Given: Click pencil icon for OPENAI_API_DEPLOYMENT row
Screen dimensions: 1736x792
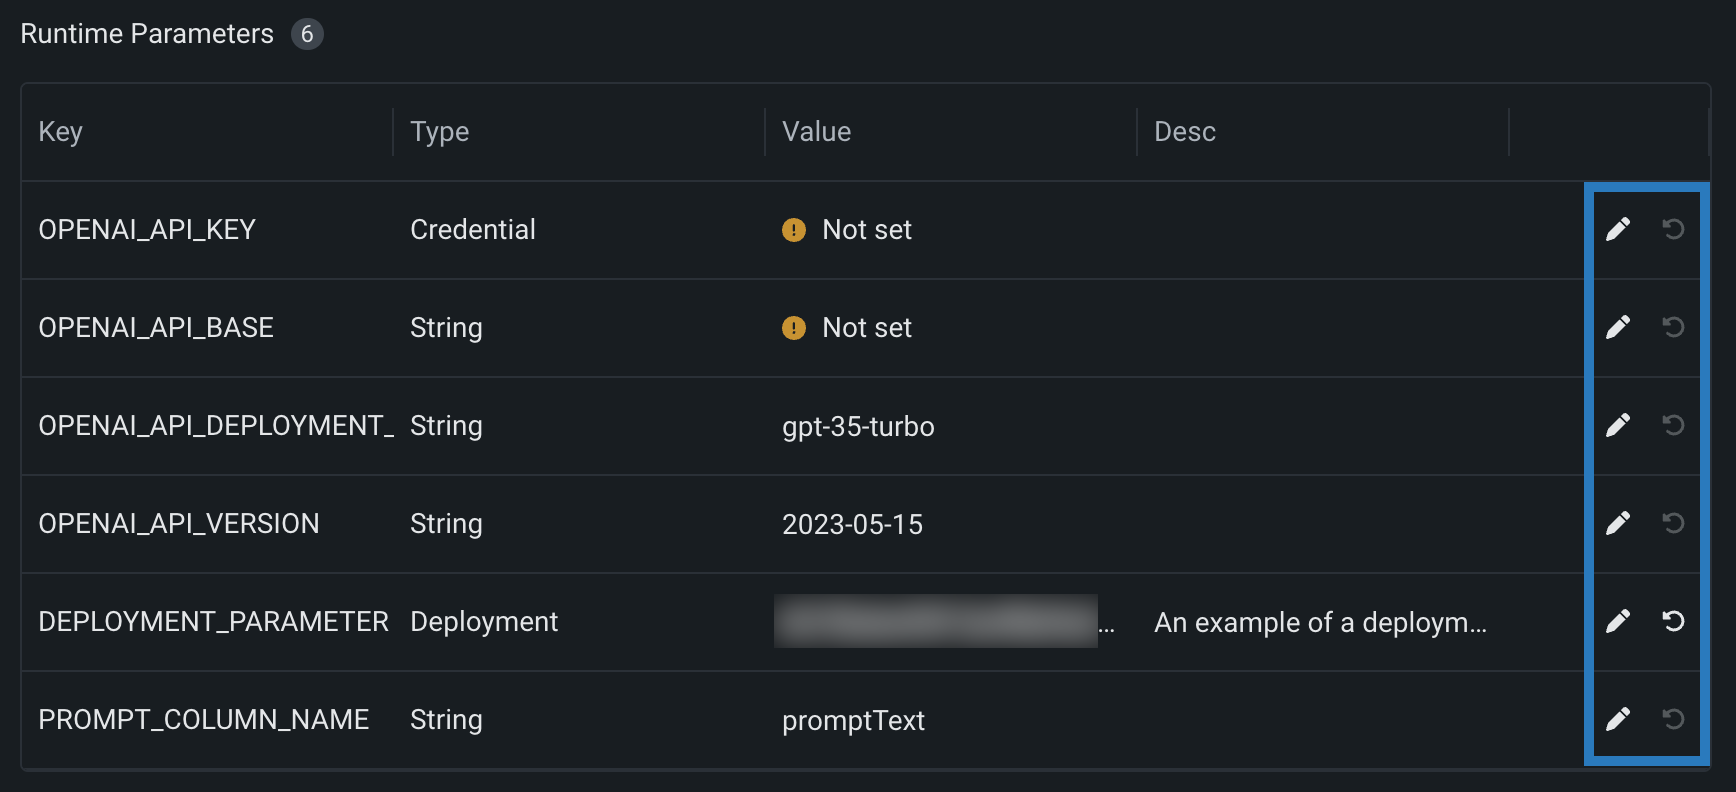Looking at the screenshot, I should point(1618,426).
